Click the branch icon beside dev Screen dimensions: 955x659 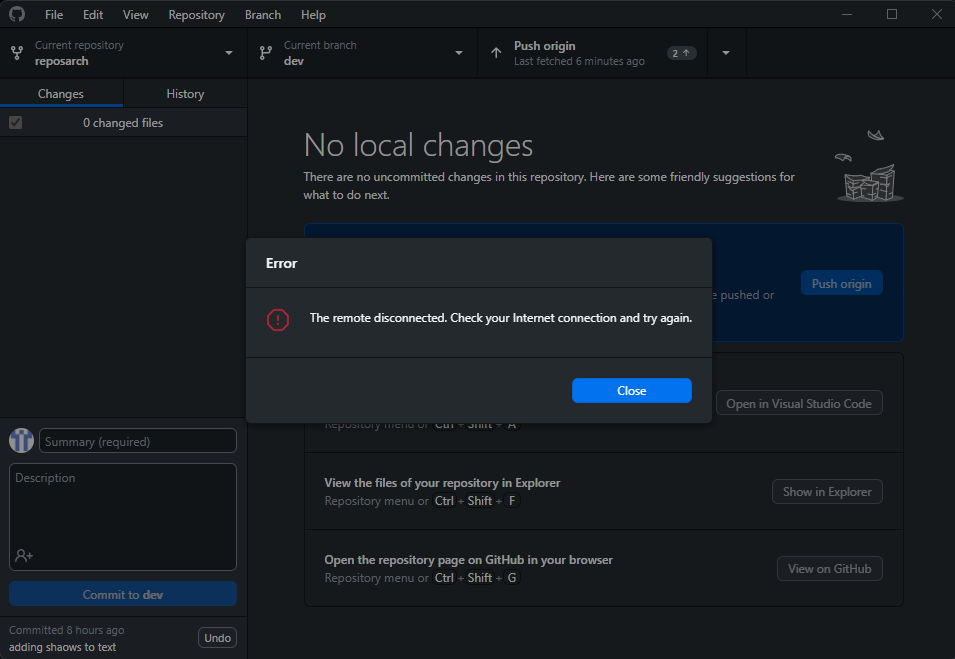coord(264,52)
